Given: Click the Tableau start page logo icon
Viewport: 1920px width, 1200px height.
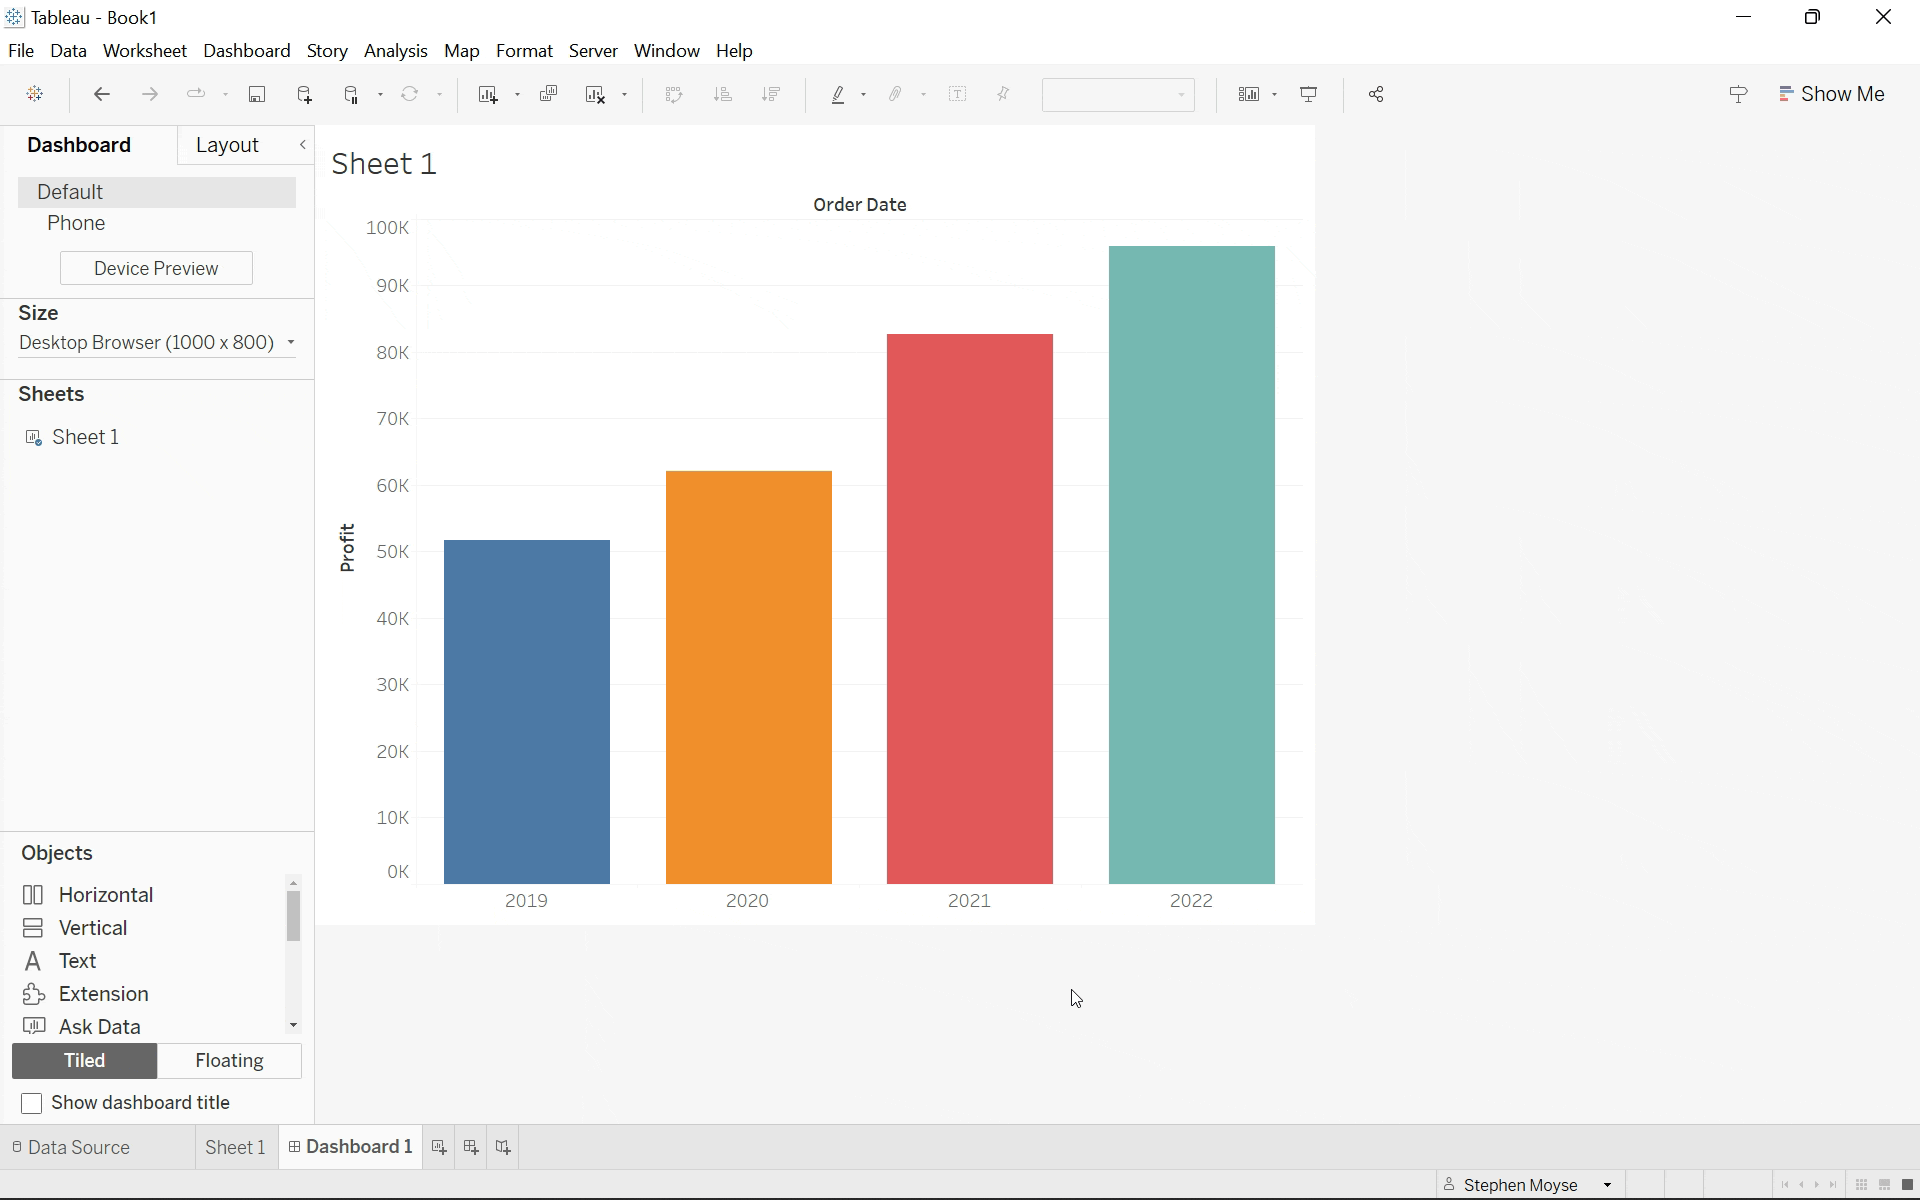Looking at the screenshot, I should (x=35, y=94).
